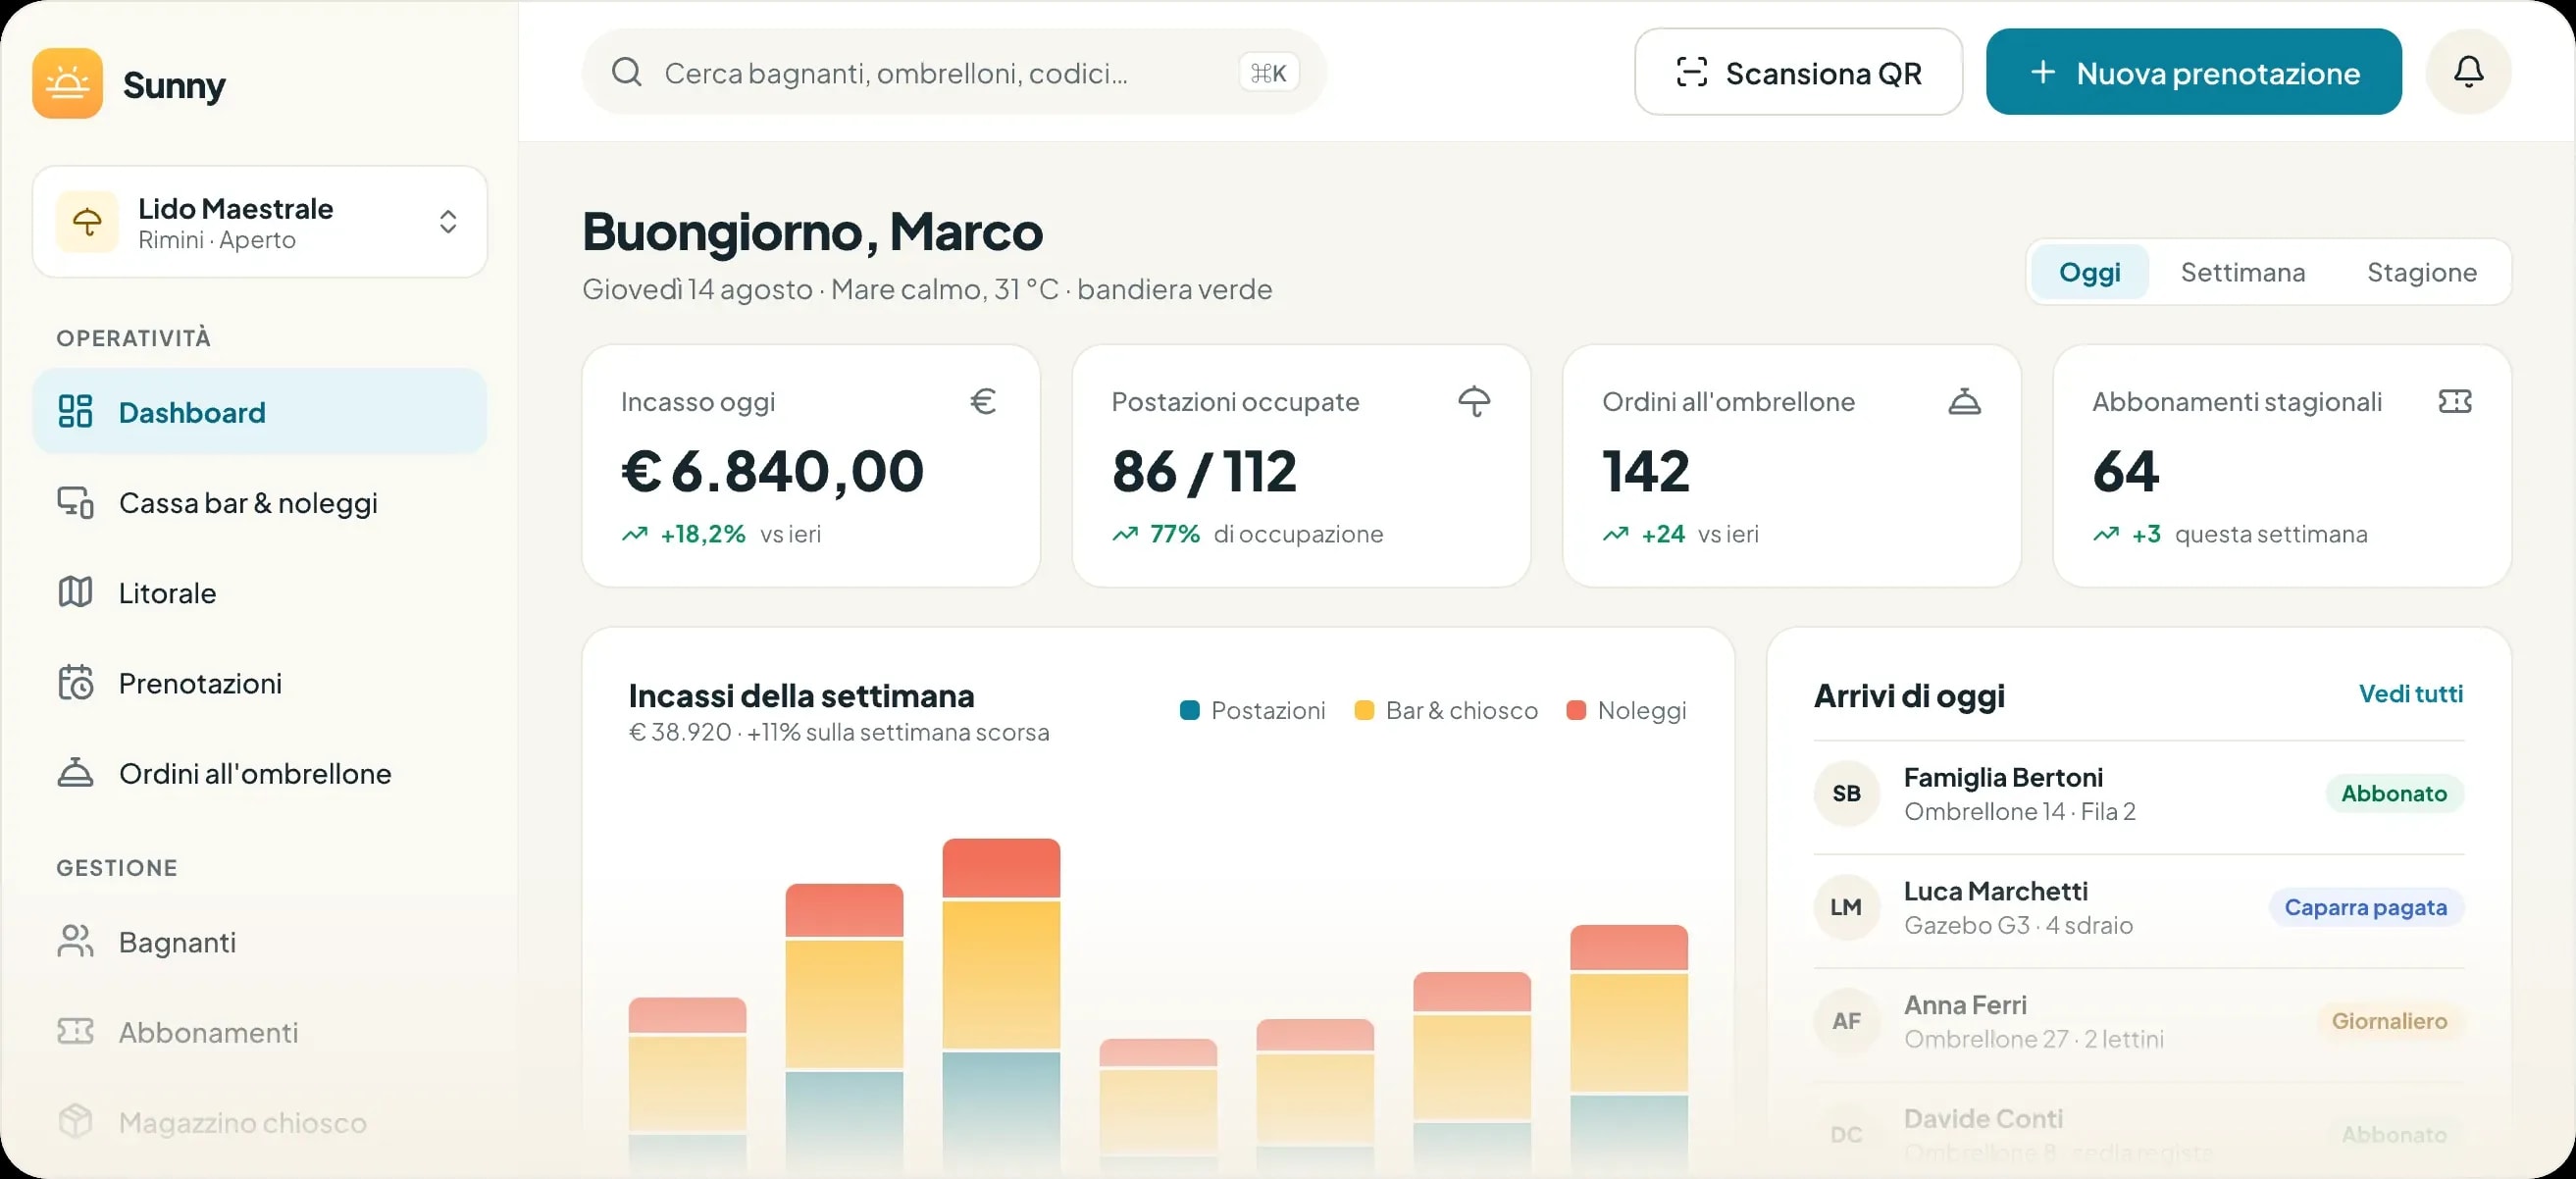
Task: Select the Oggi time range
Action: click(x=2089, y=272)
